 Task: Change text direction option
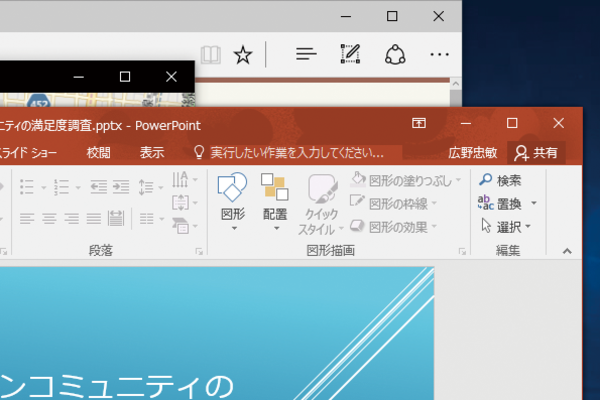[184, 180]
